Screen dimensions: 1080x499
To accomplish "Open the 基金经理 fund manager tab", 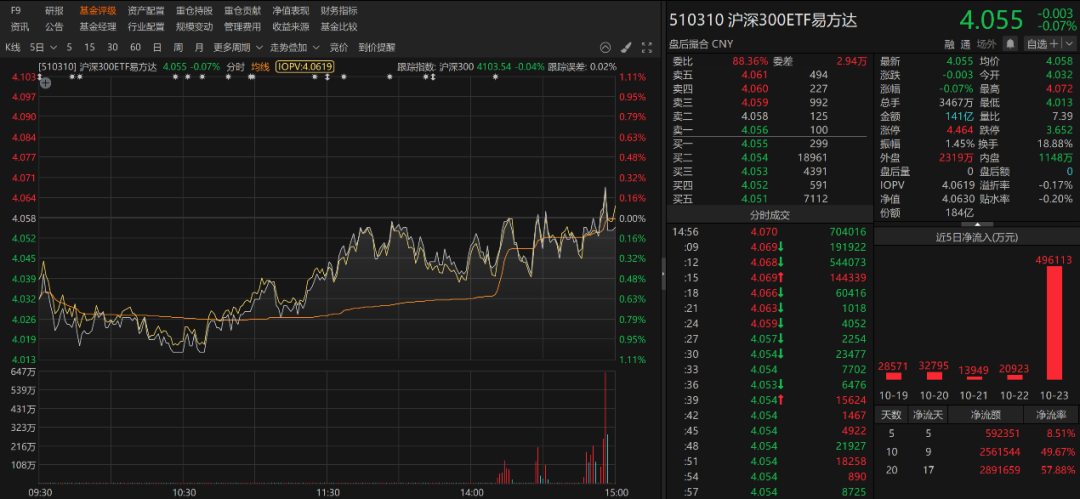I will pos(98,27).
